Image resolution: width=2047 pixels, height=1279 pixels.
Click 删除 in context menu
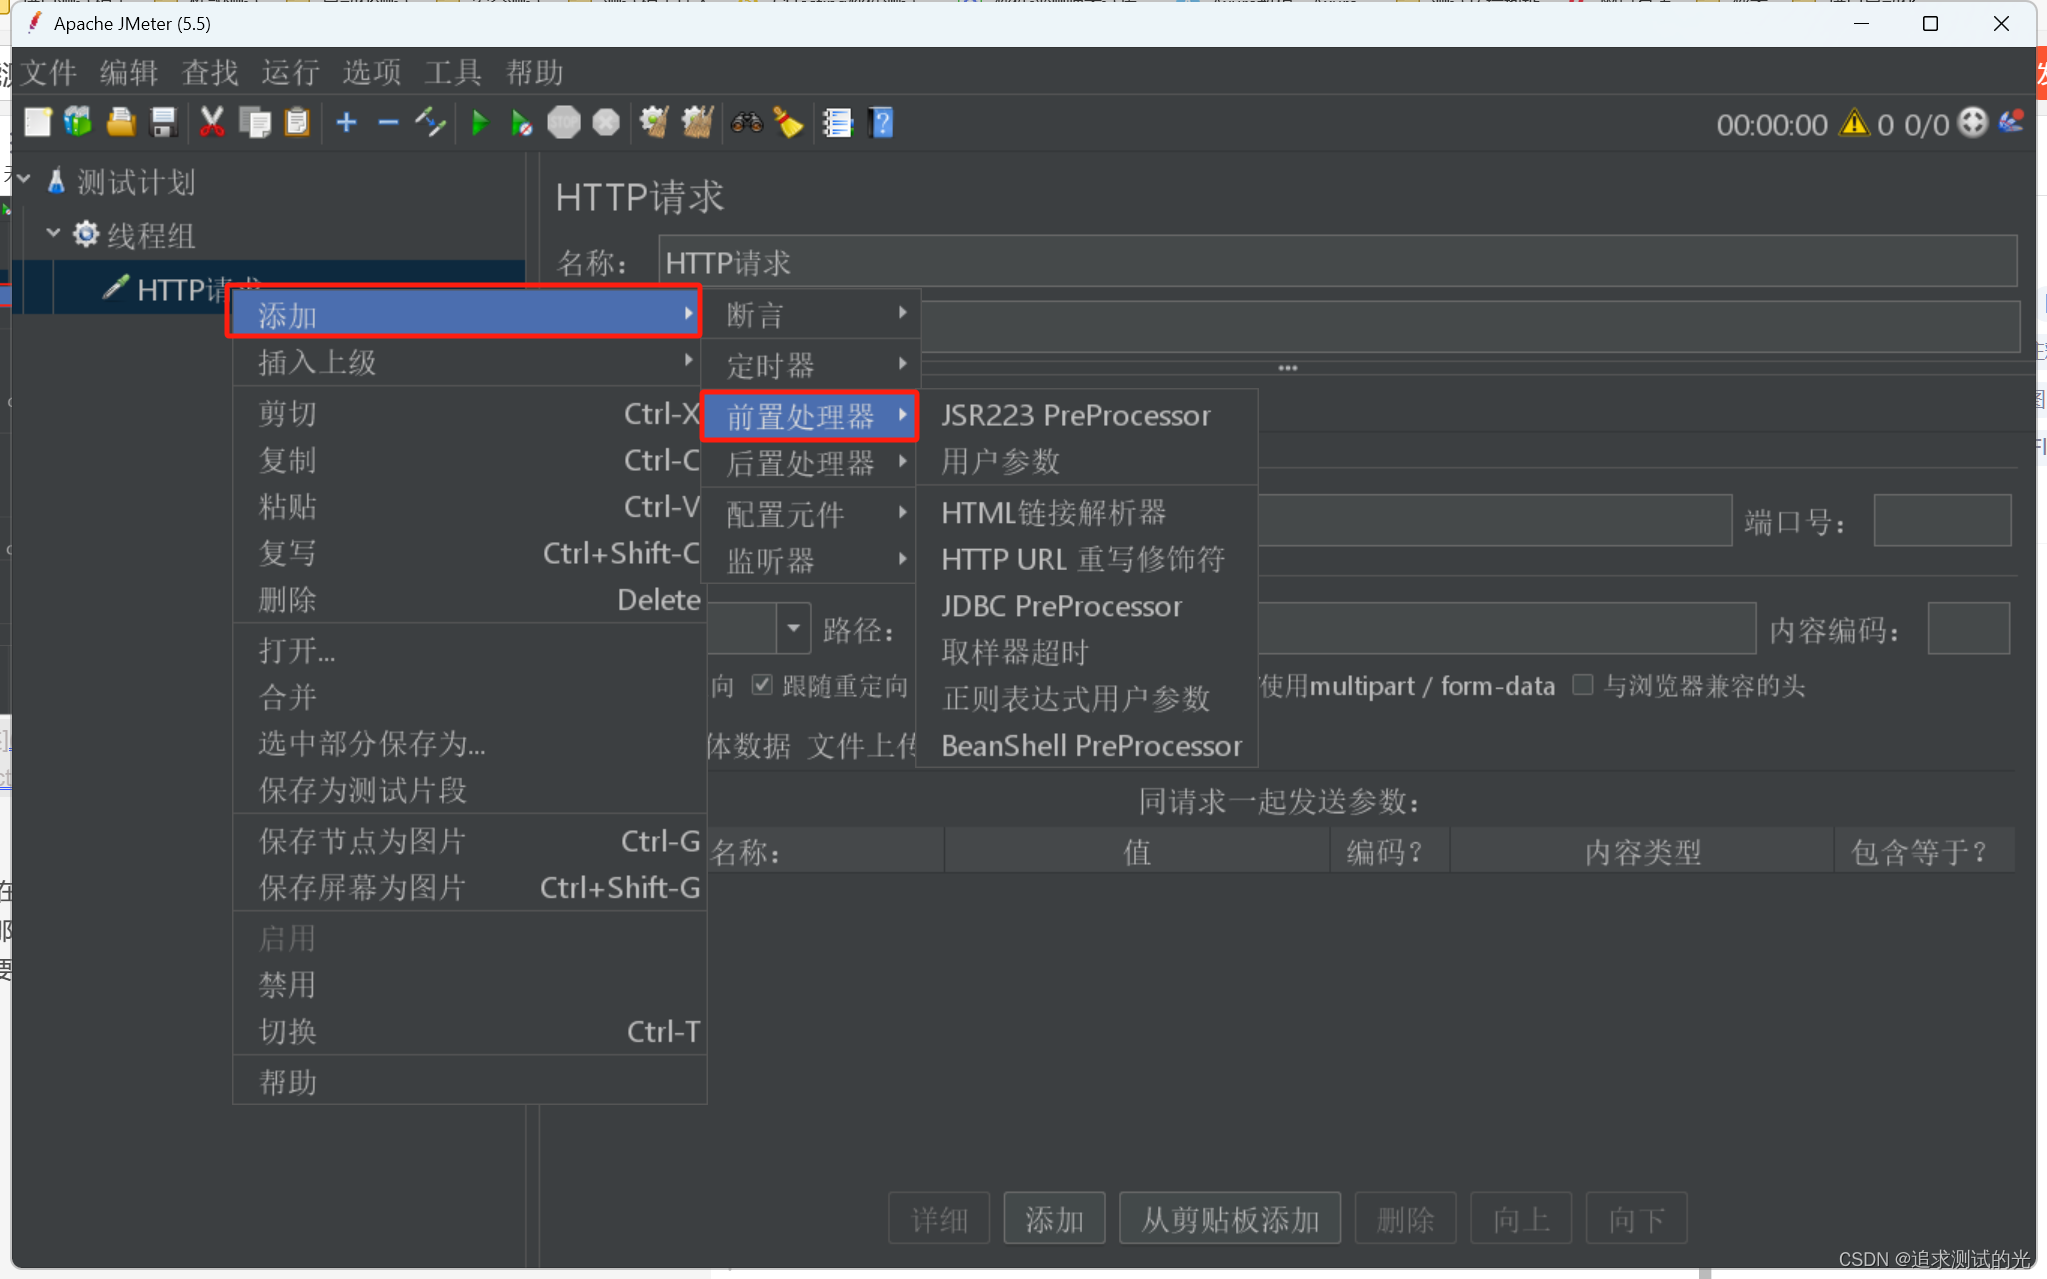469,599
